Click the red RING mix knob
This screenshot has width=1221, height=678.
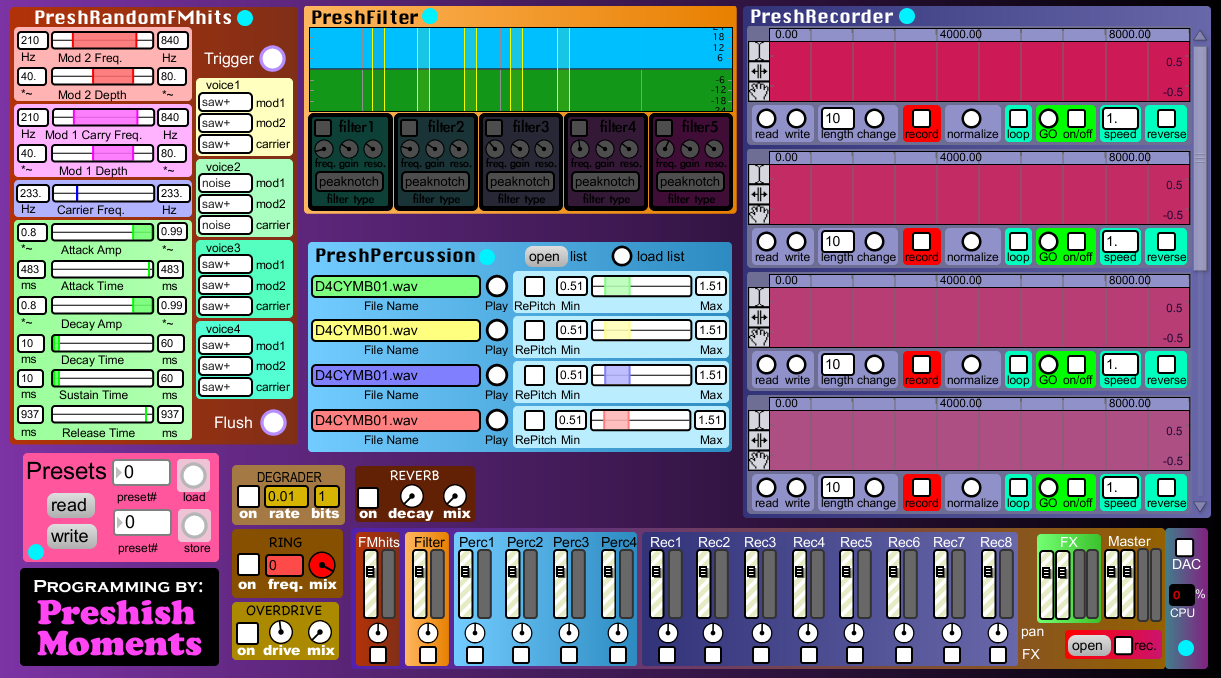pyautogui.click(x=322, y=565)
